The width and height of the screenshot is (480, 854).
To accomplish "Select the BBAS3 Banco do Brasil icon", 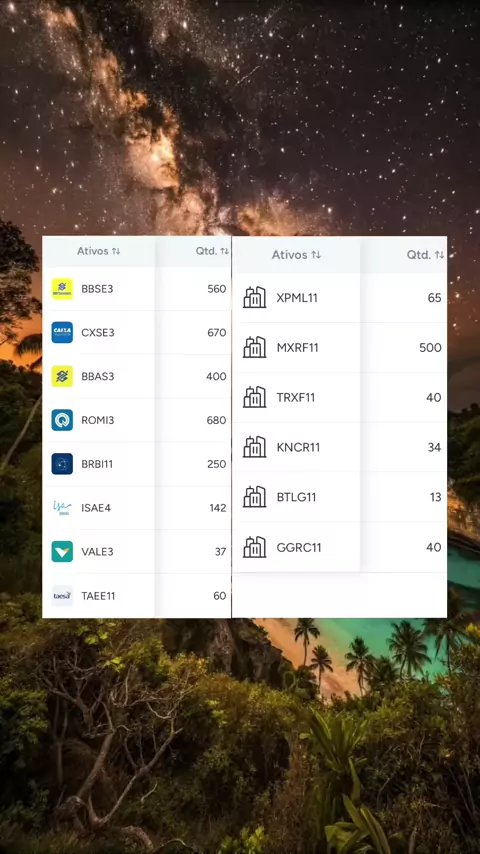I will click(62, 376).
